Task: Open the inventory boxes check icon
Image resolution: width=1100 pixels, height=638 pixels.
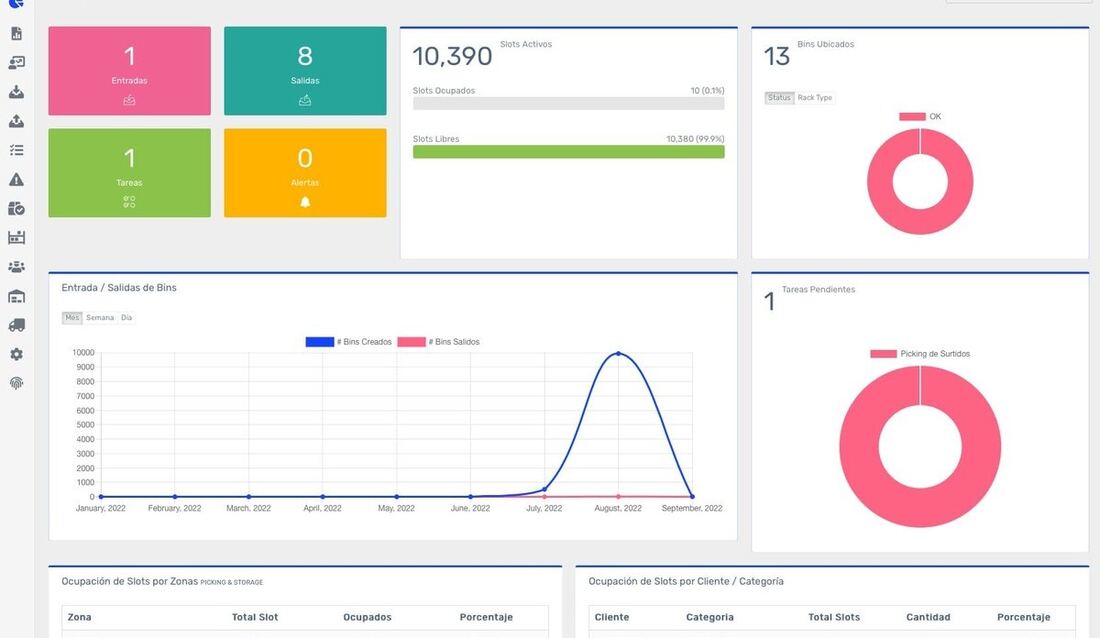Action: coord(16,208)
